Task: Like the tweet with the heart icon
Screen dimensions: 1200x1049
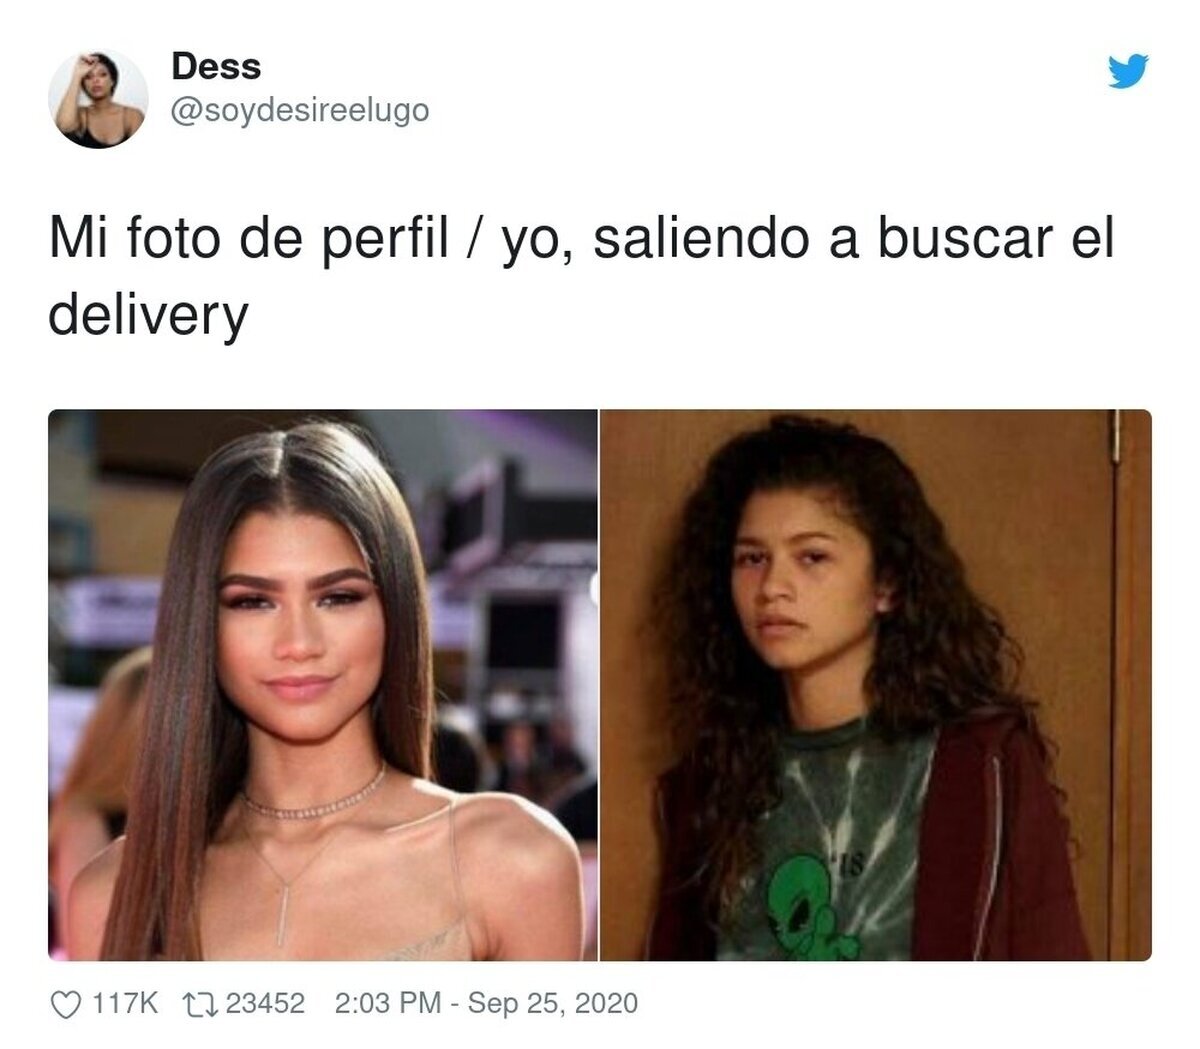Action: pos(65,1004)
